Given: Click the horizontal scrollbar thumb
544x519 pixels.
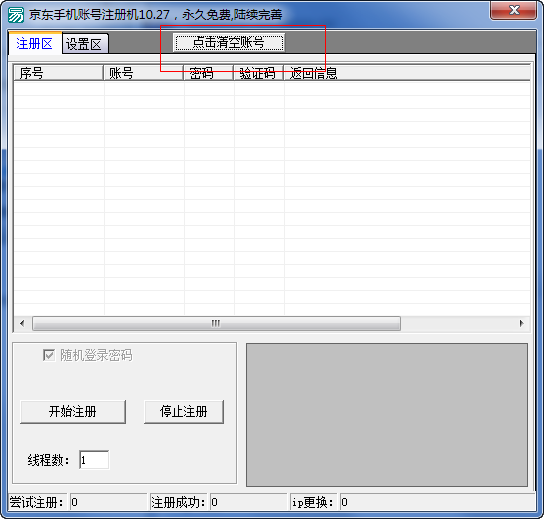Looking at the screenshot, I should click(x=216, y=323).
